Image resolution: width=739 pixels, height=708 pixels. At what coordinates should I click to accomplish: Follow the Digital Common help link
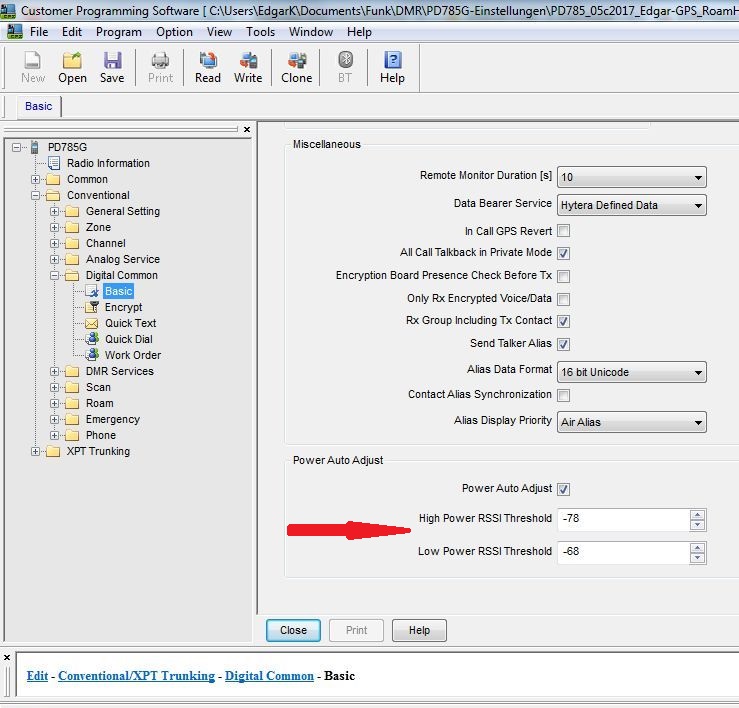pyautogui.click(x=269, y=676)
